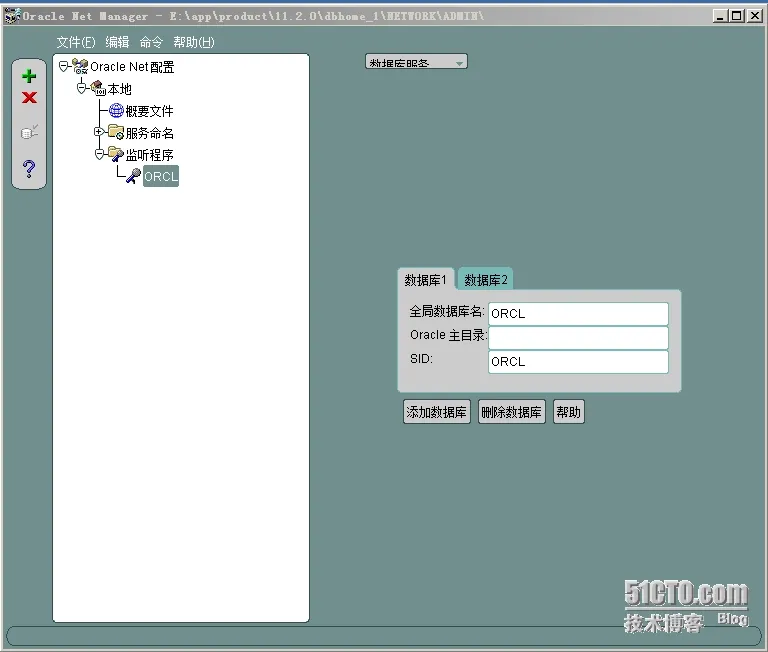Click the 帮助 button below database panel
Screen dimensions: 768x652
coord(568,412)
